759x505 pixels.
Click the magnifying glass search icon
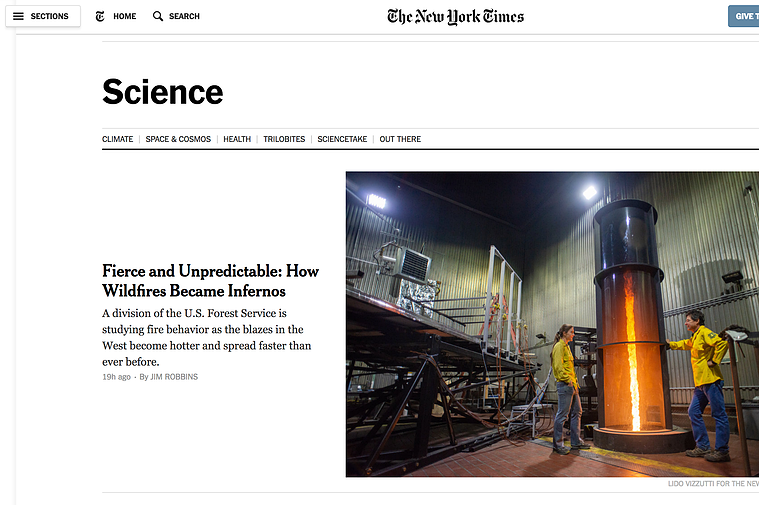pyautogui.click(x=158, y=16)
